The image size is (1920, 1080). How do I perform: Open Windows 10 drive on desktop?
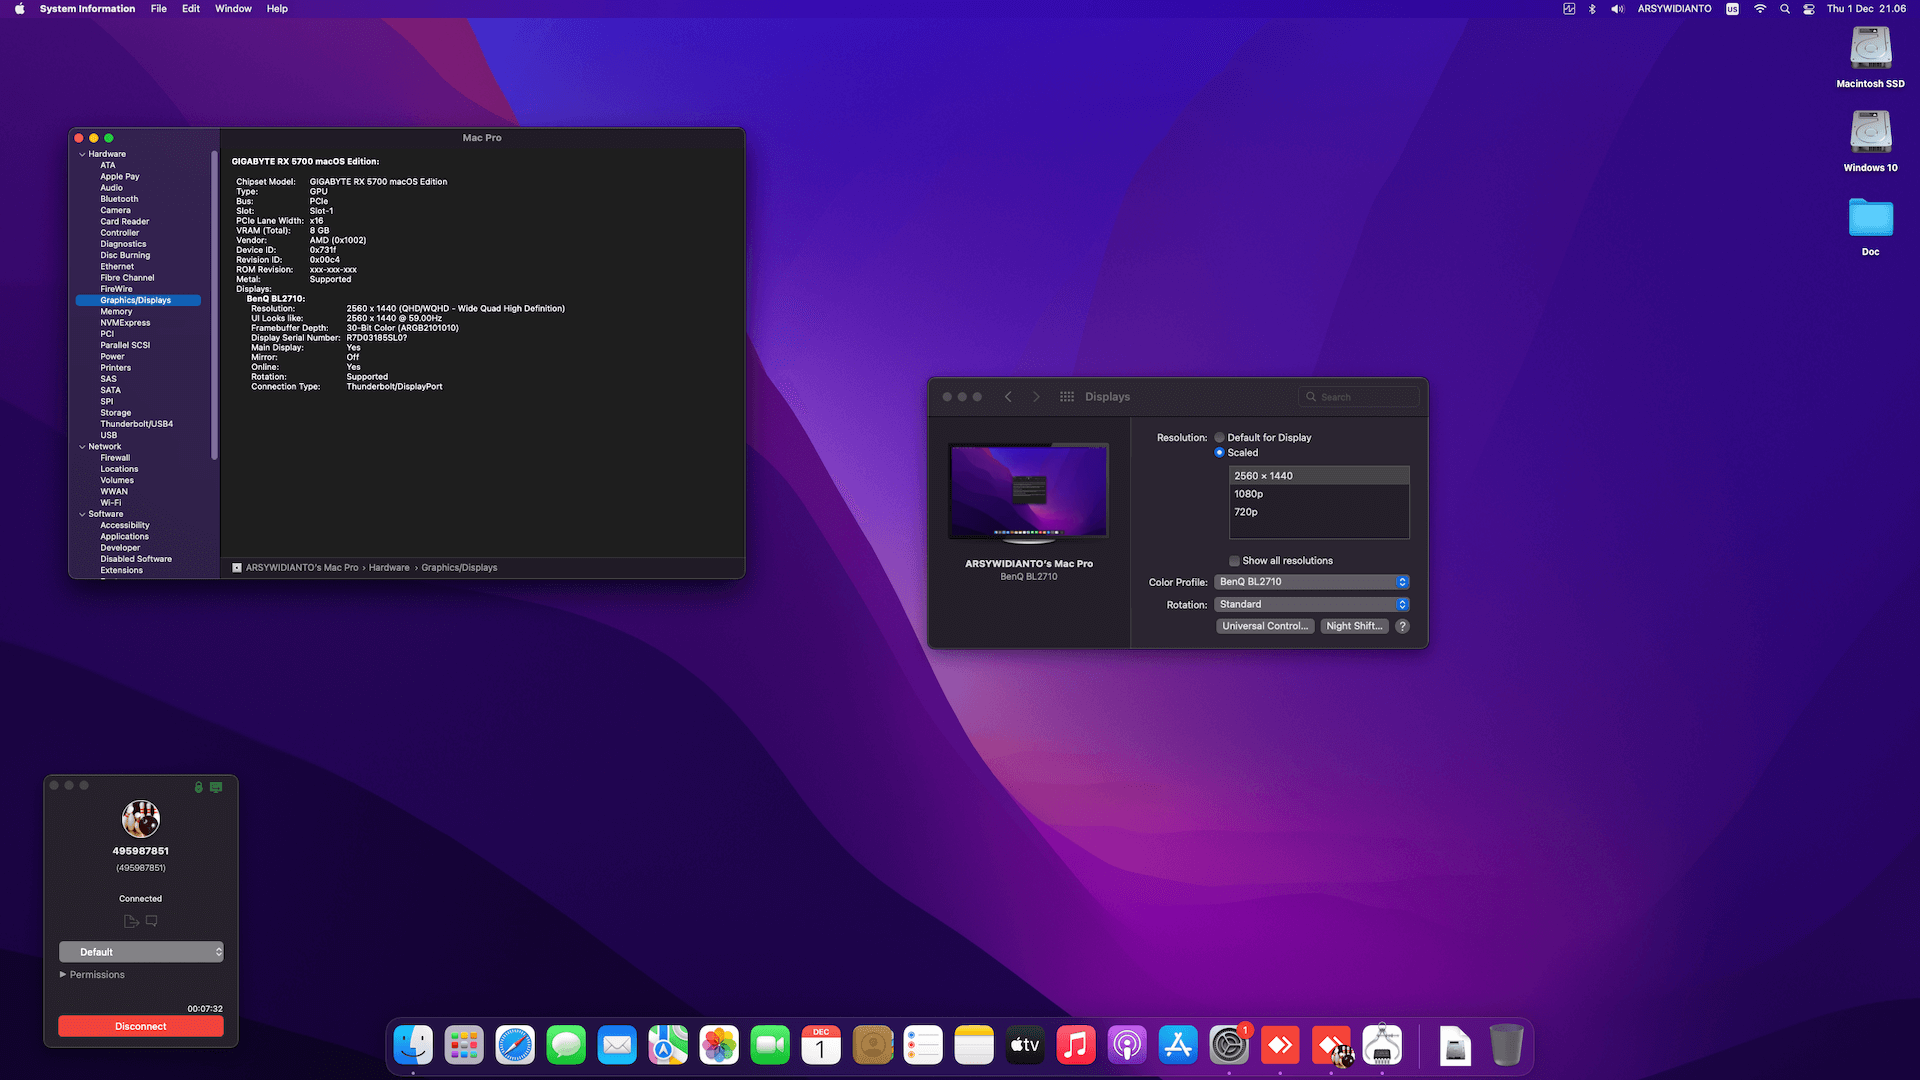(1870, 131)
